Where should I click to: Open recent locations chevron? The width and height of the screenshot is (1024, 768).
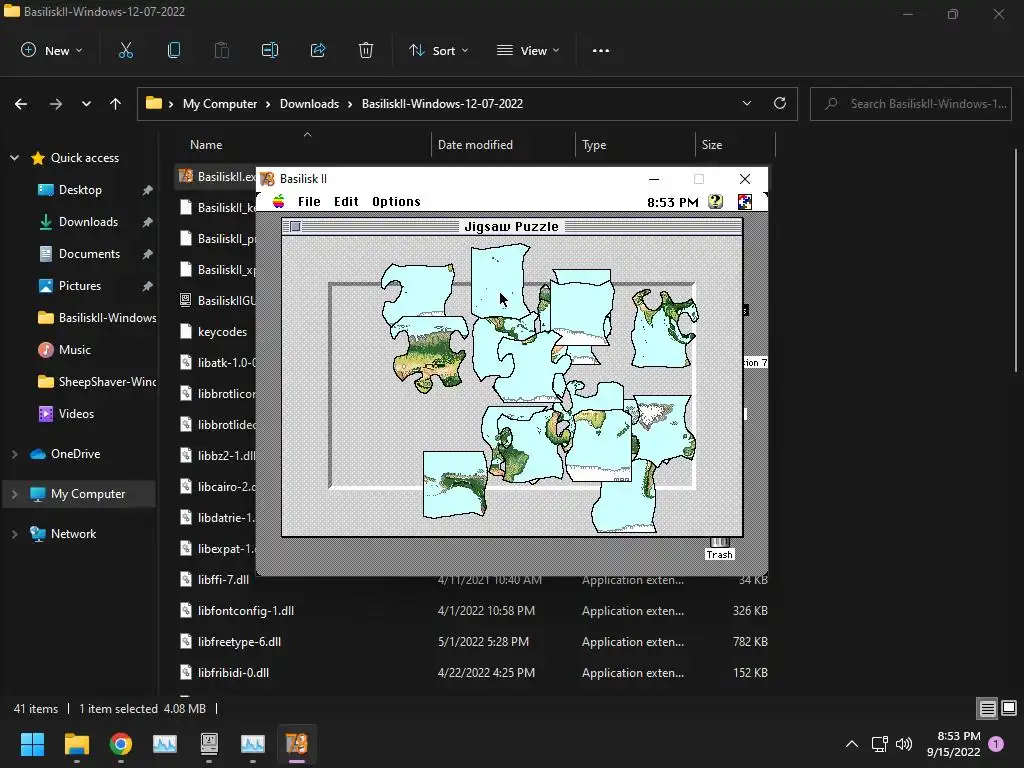(86, 104)
